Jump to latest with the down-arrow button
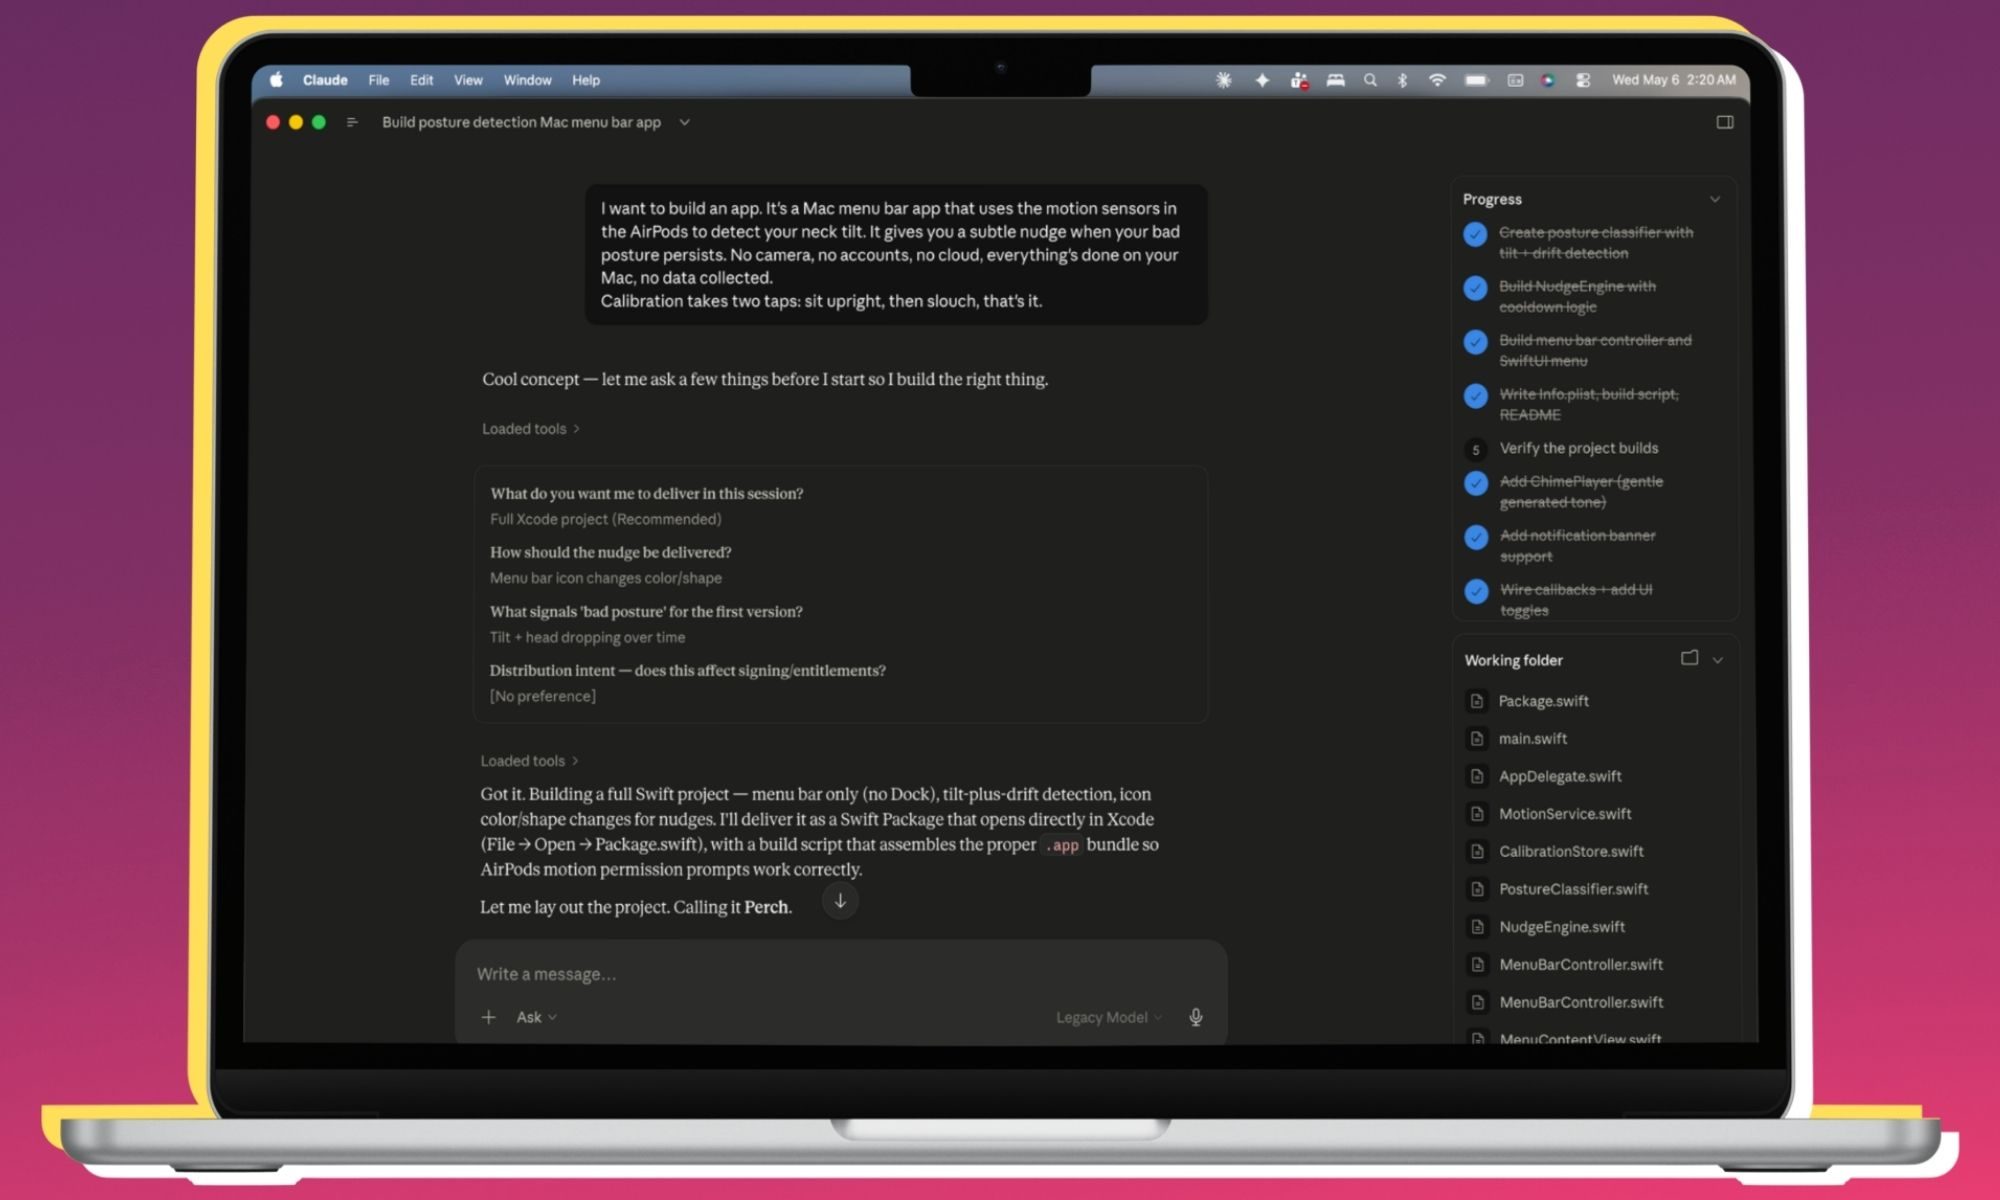 (840, 901)
